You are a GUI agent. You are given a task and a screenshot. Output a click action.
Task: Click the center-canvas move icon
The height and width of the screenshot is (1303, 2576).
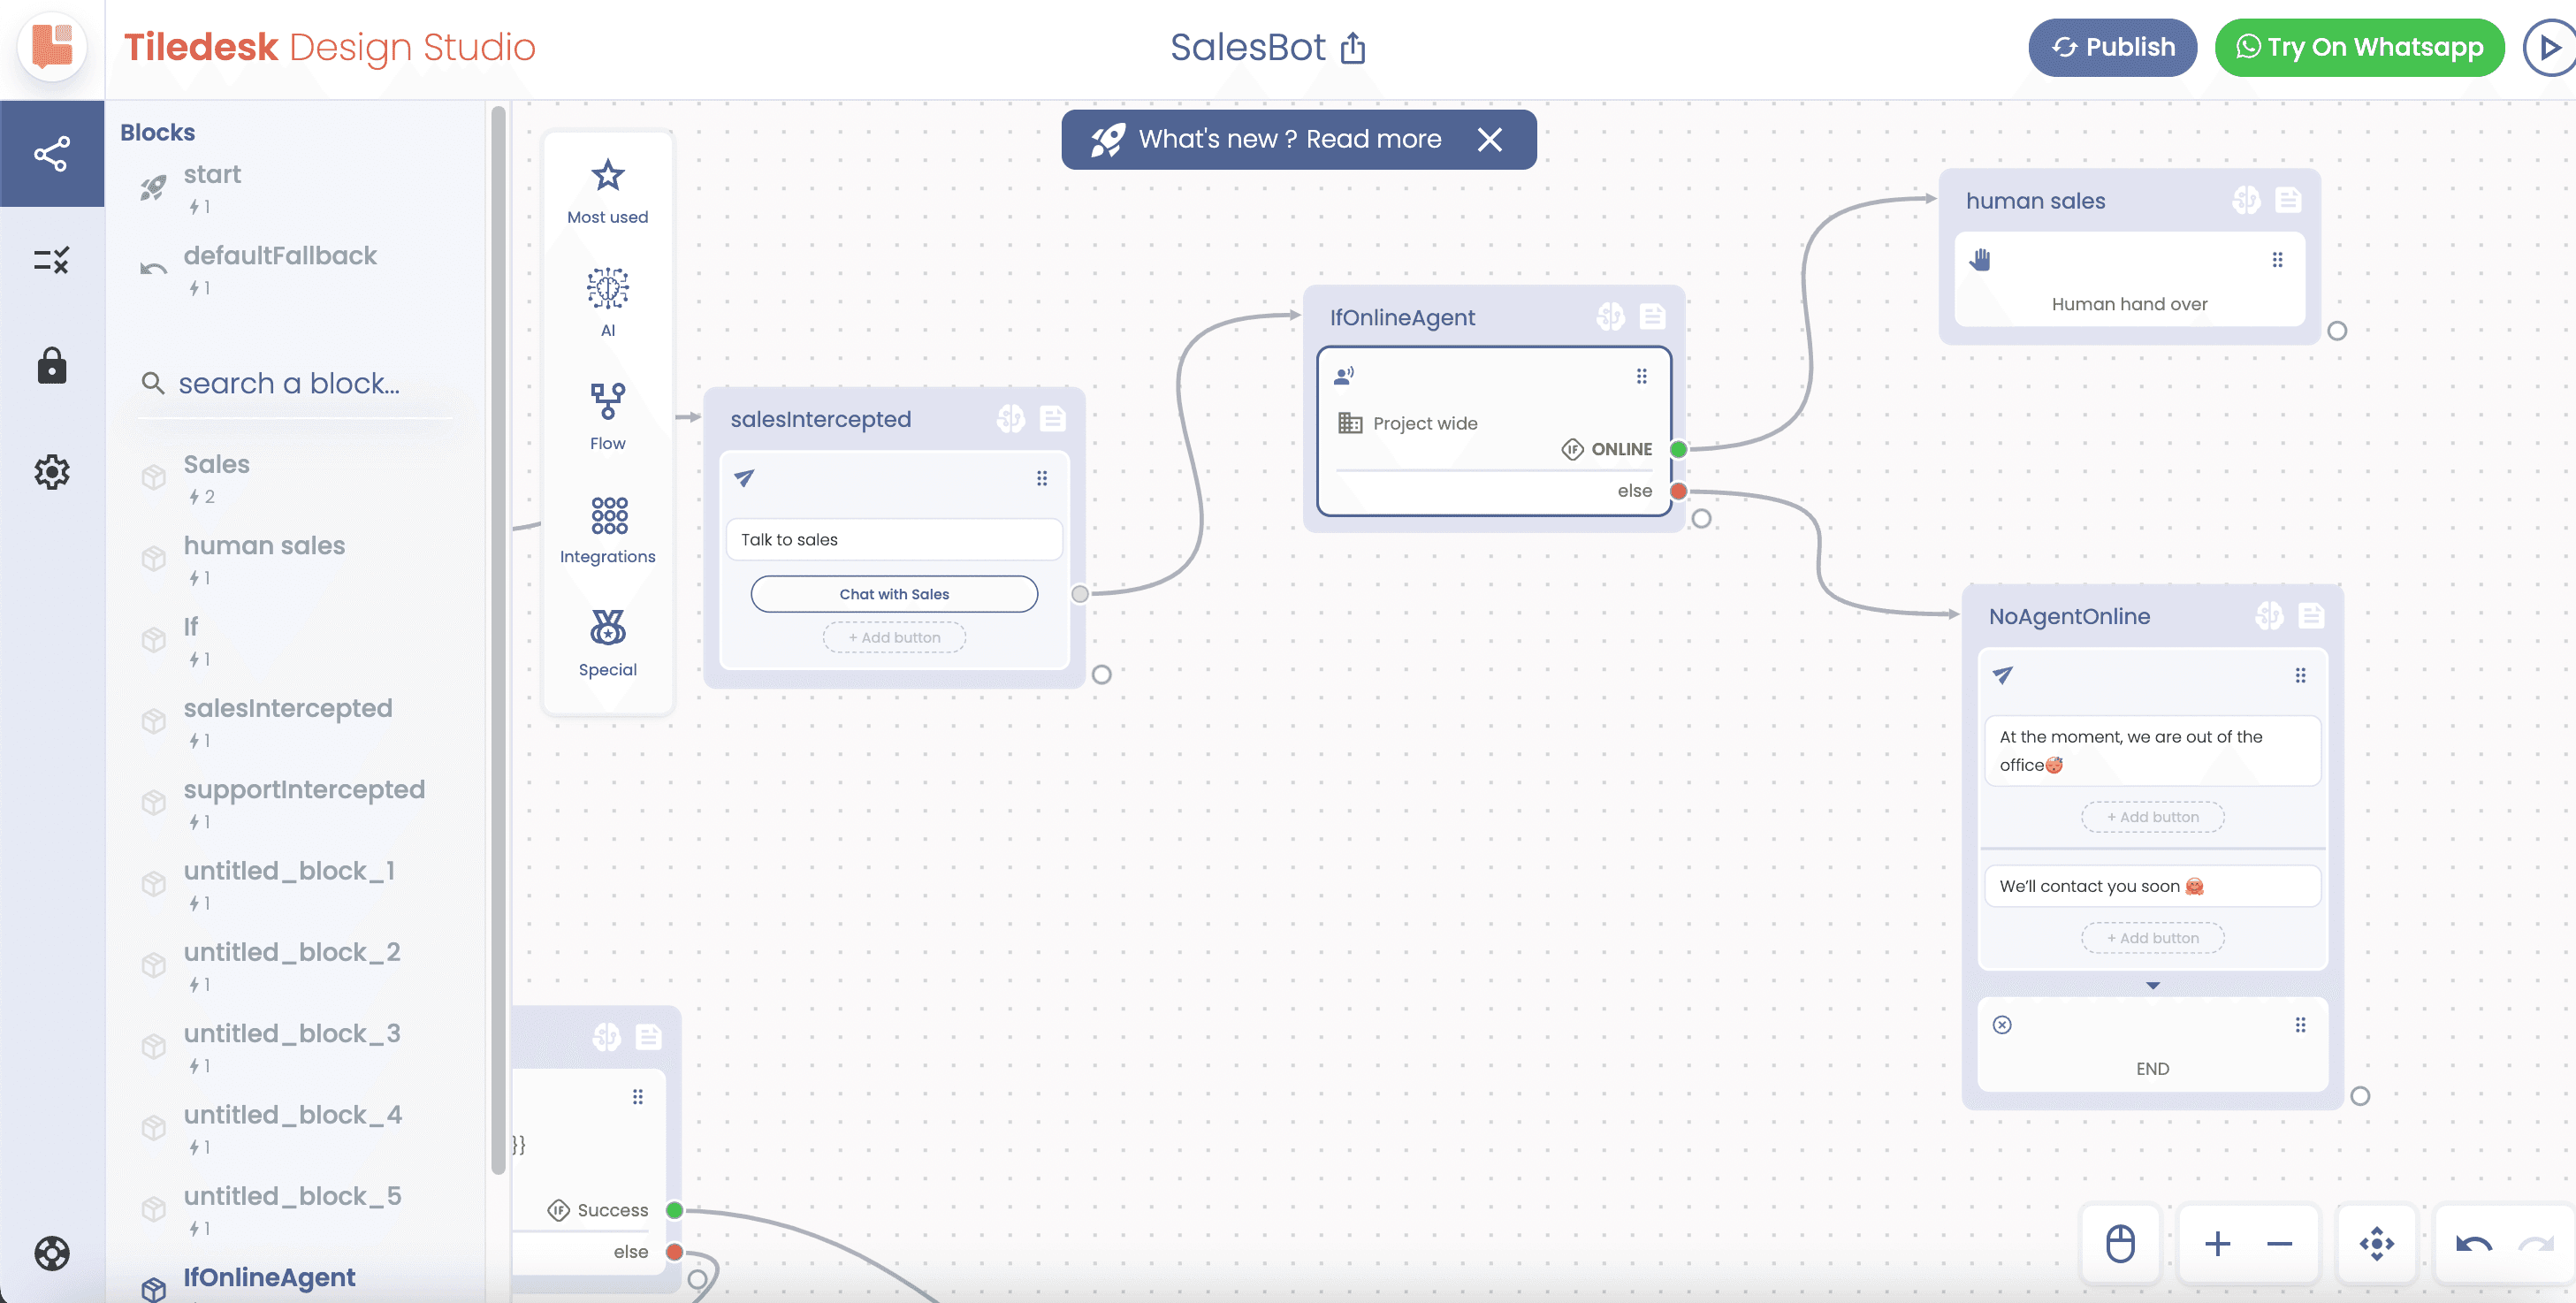(x=2377, y=1244)
